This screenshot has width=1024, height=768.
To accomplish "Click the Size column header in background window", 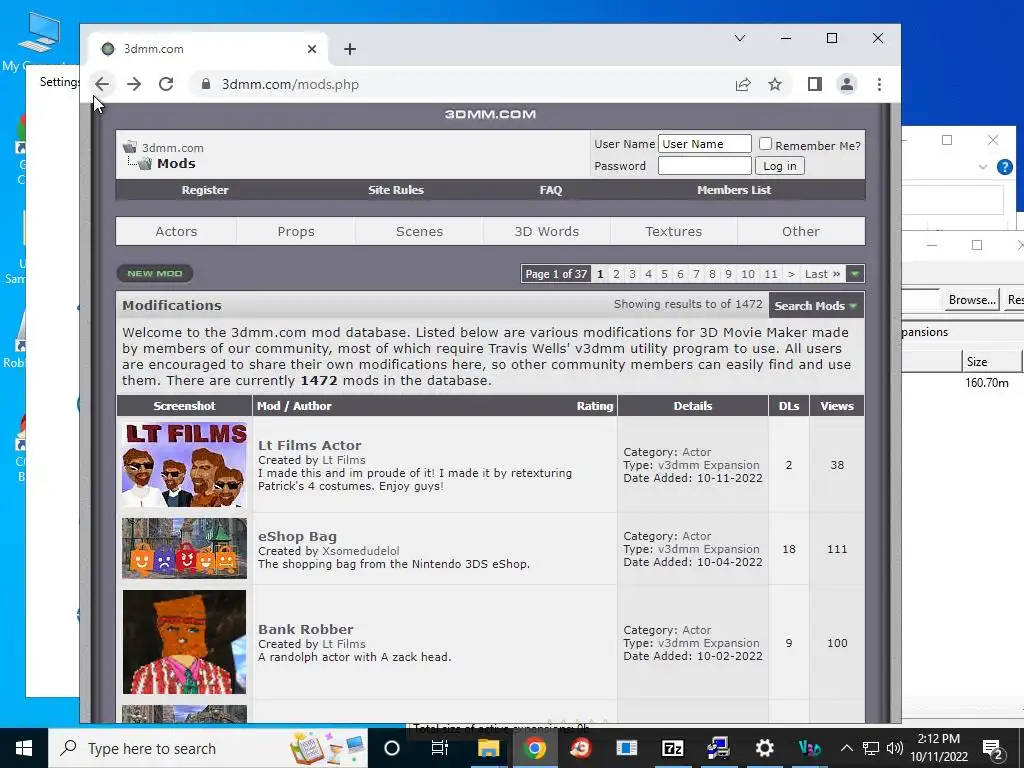I will (991, 361).
